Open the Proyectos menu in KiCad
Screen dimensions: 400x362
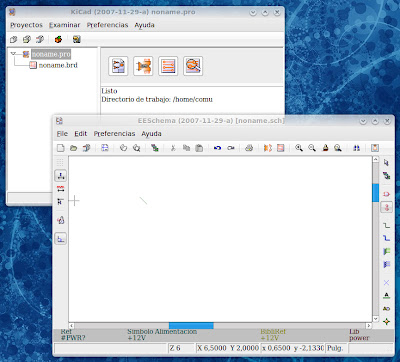[x=26, y=25]
